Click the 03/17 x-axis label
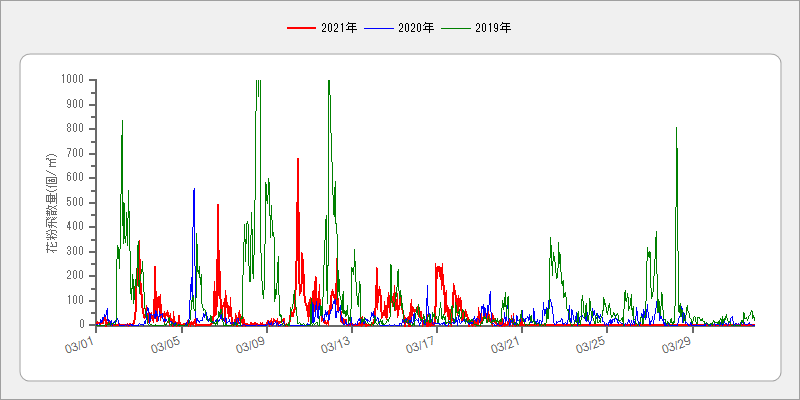 421,345
